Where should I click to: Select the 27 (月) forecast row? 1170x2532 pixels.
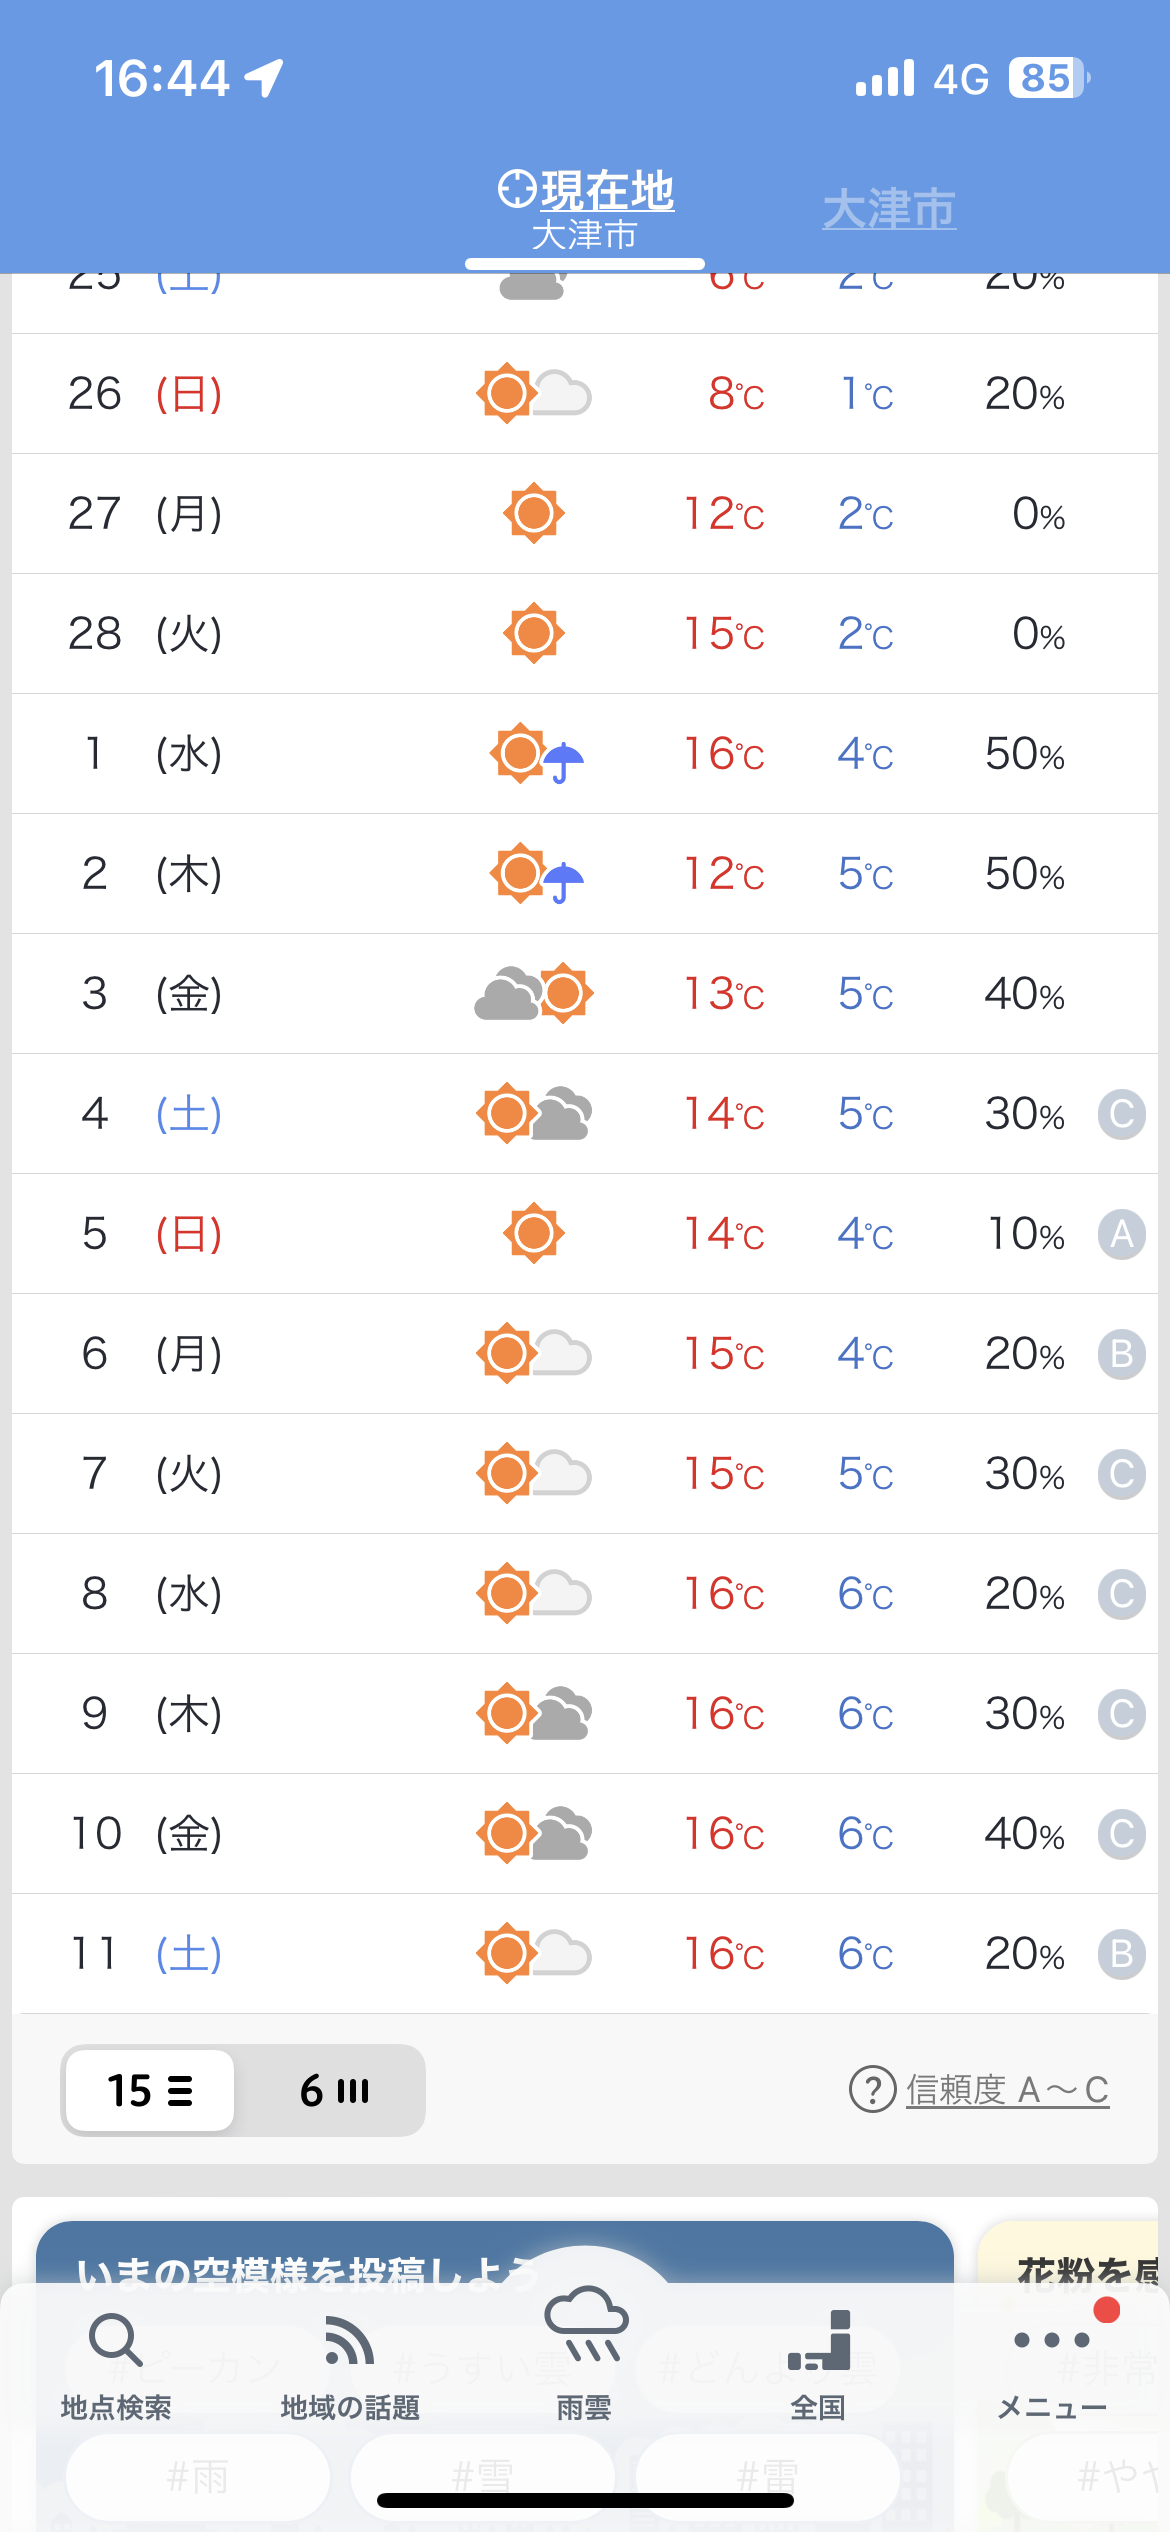585,514
